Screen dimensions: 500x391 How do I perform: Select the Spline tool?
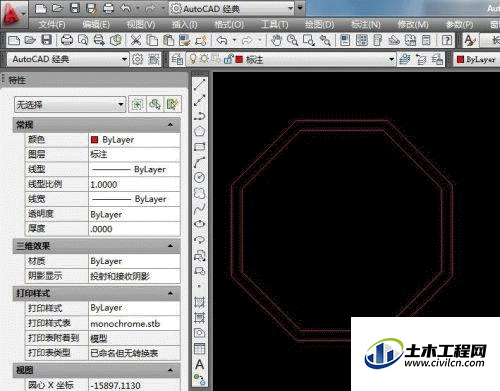coord(200,209)
